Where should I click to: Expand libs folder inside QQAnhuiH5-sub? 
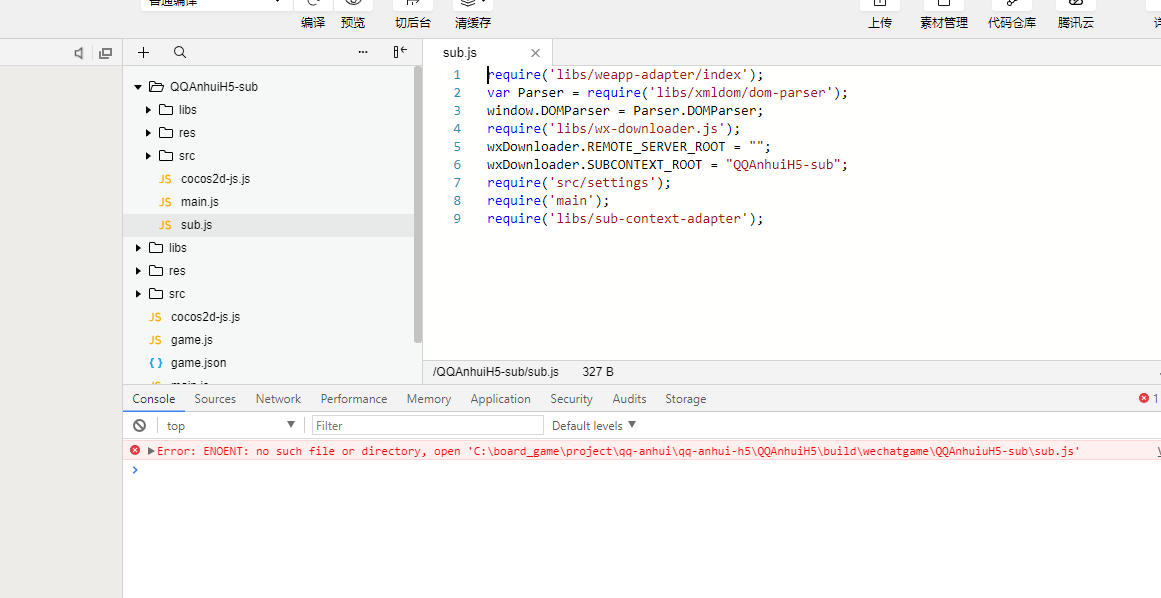coord(148,110)
